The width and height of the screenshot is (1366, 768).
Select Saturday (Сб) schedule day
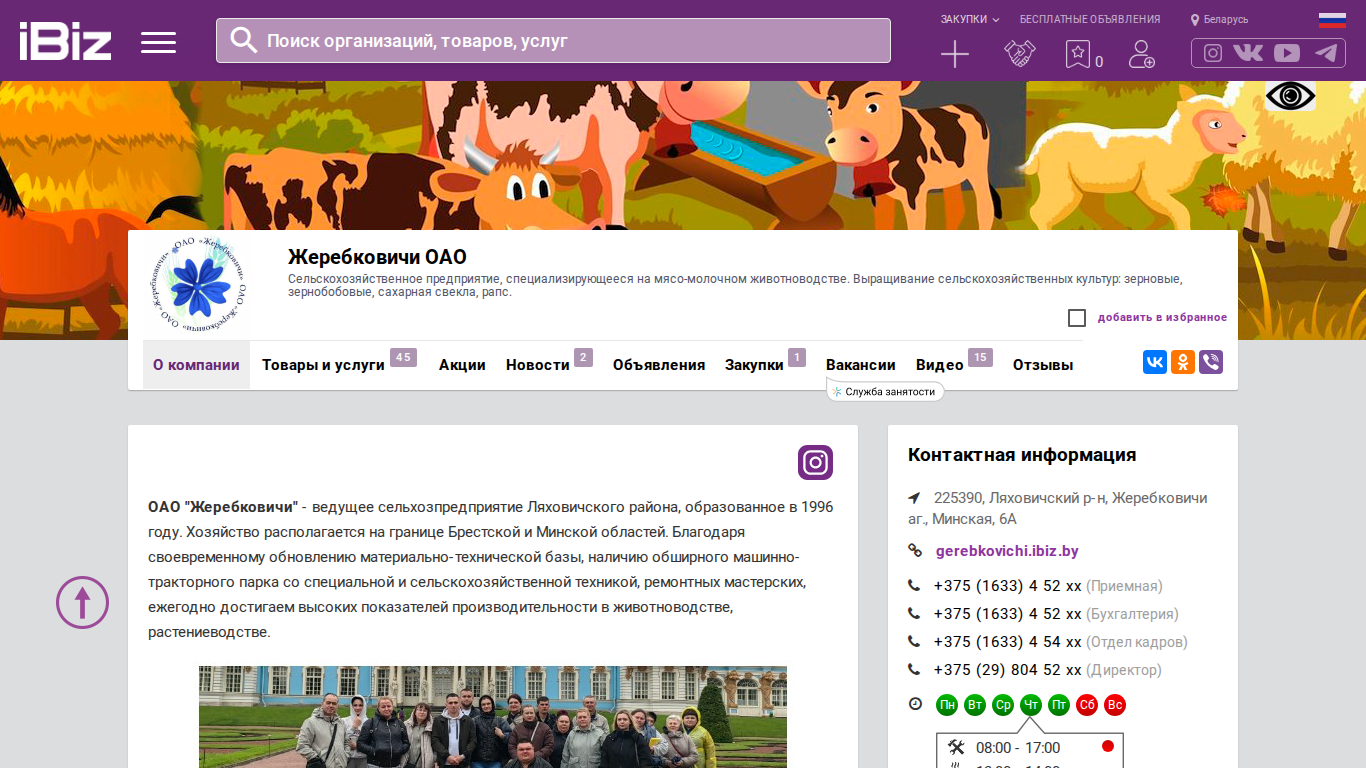coord(1087,705)
